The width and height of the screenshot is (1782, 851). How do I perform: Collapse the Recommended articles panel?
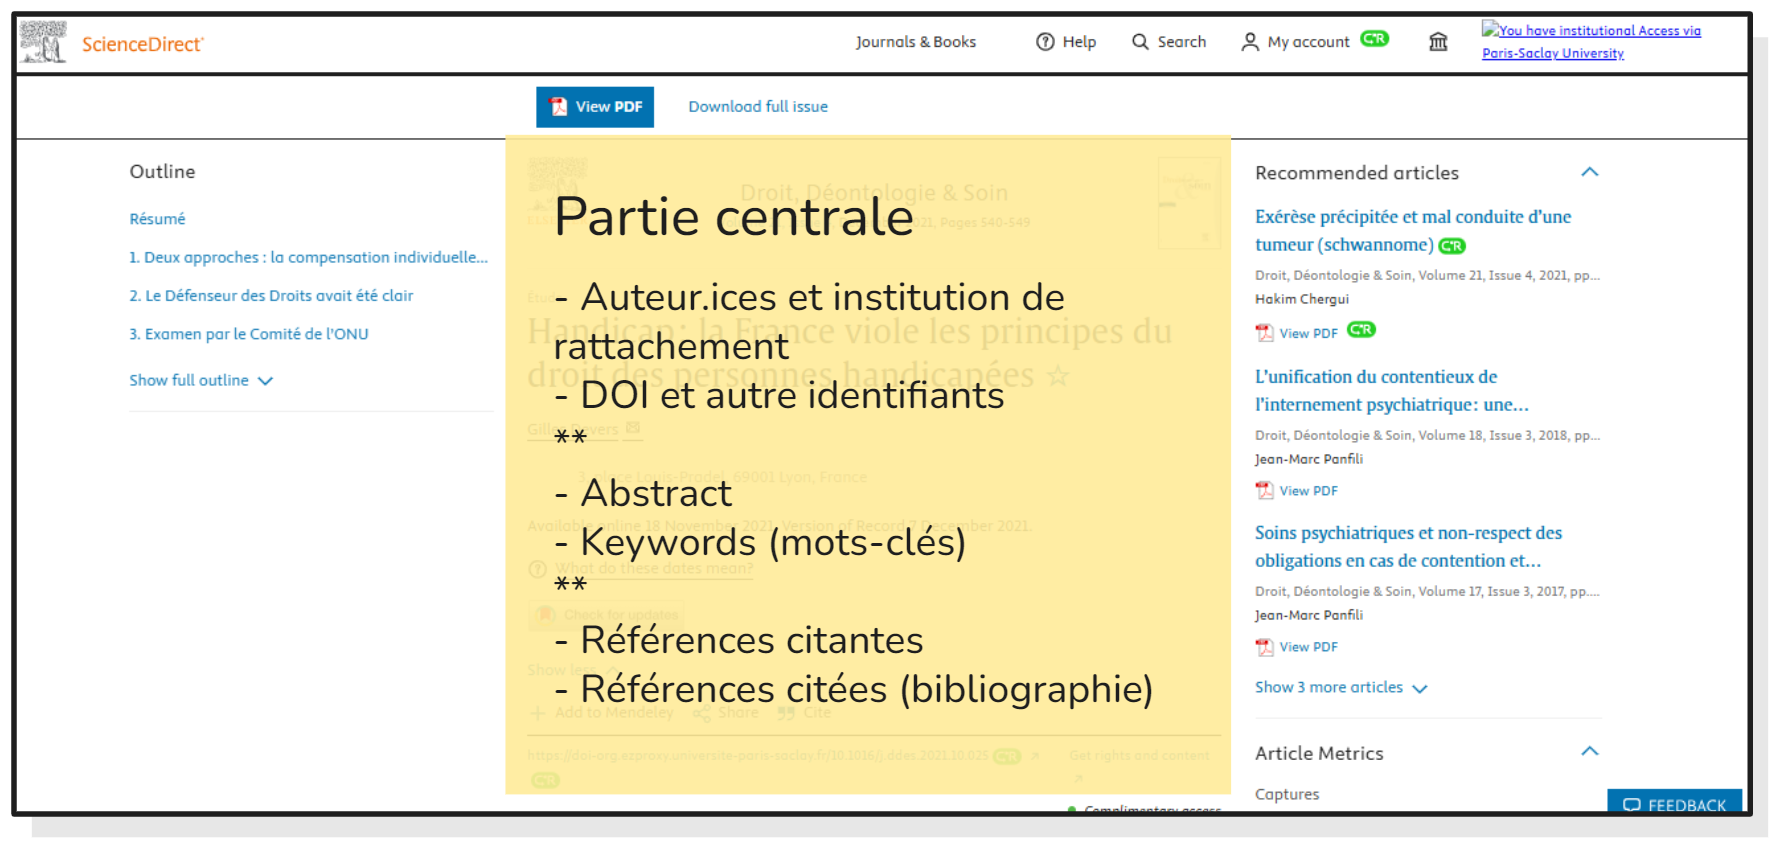point(1590,172)
